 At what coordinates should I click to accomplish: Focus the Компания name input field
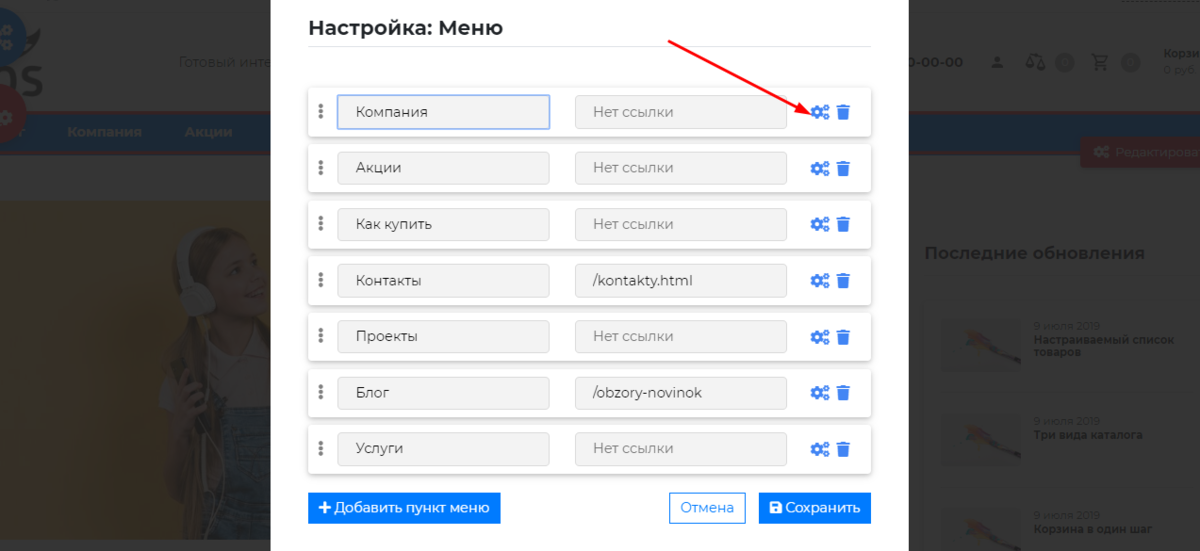click(443, 112)
